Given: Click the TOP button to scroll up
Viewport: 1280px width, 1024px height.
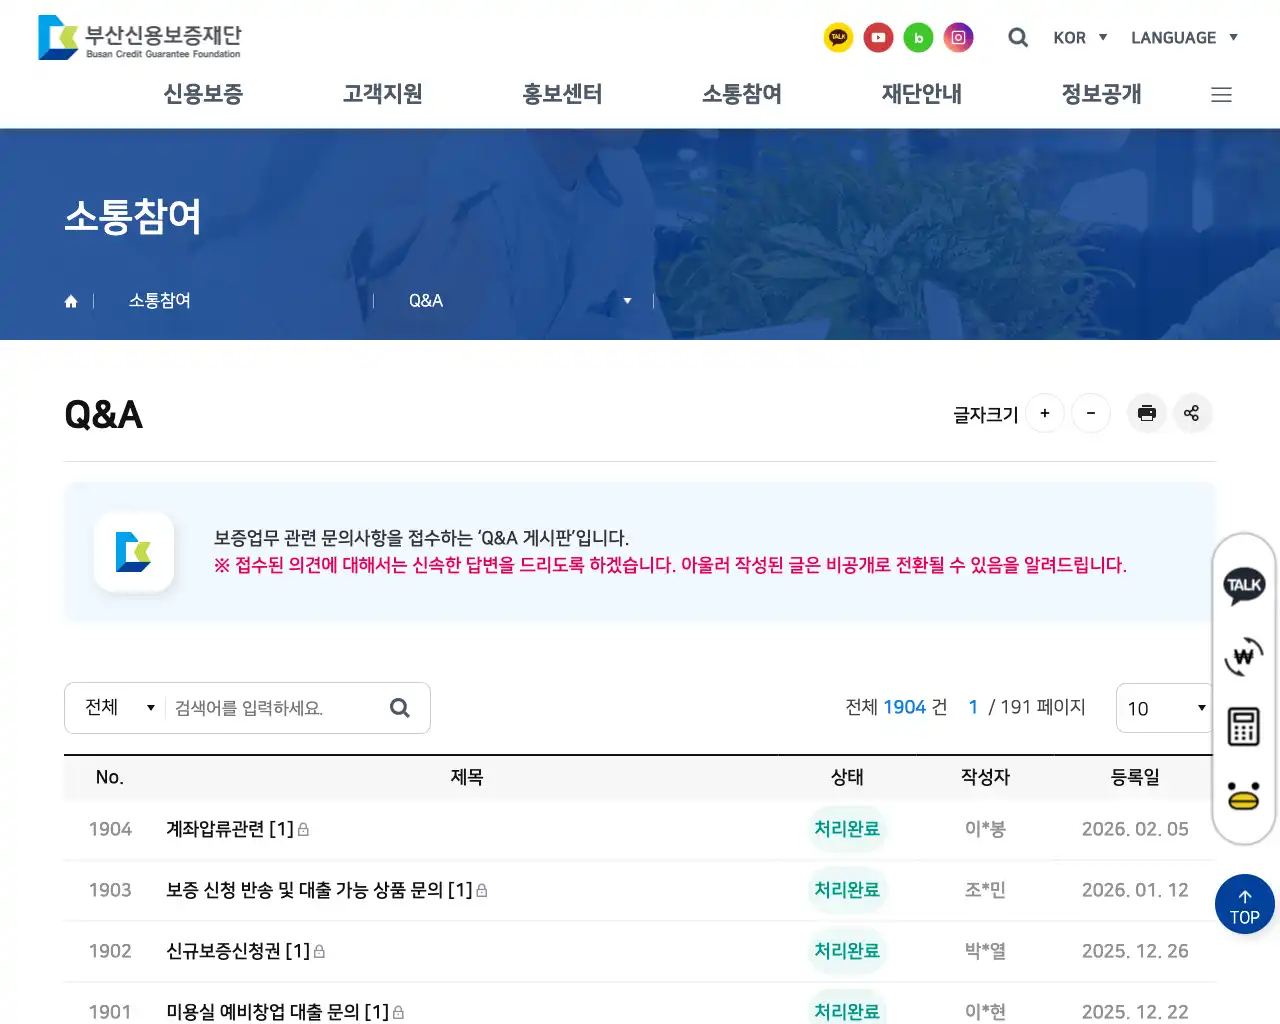Looking at the screenshot, I should click(1244, 903).
